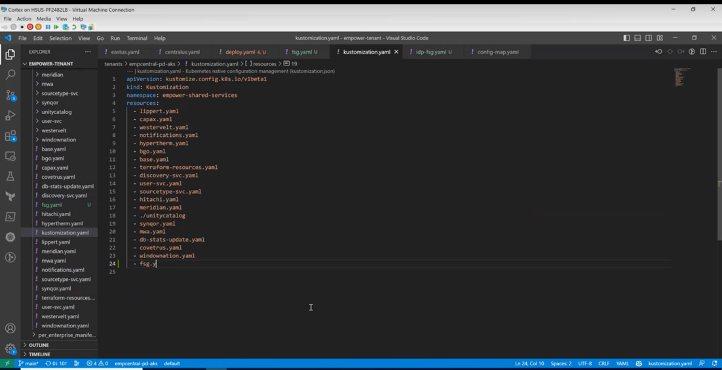Open the terminal-style icon in activity bar

tap(10, 217)
